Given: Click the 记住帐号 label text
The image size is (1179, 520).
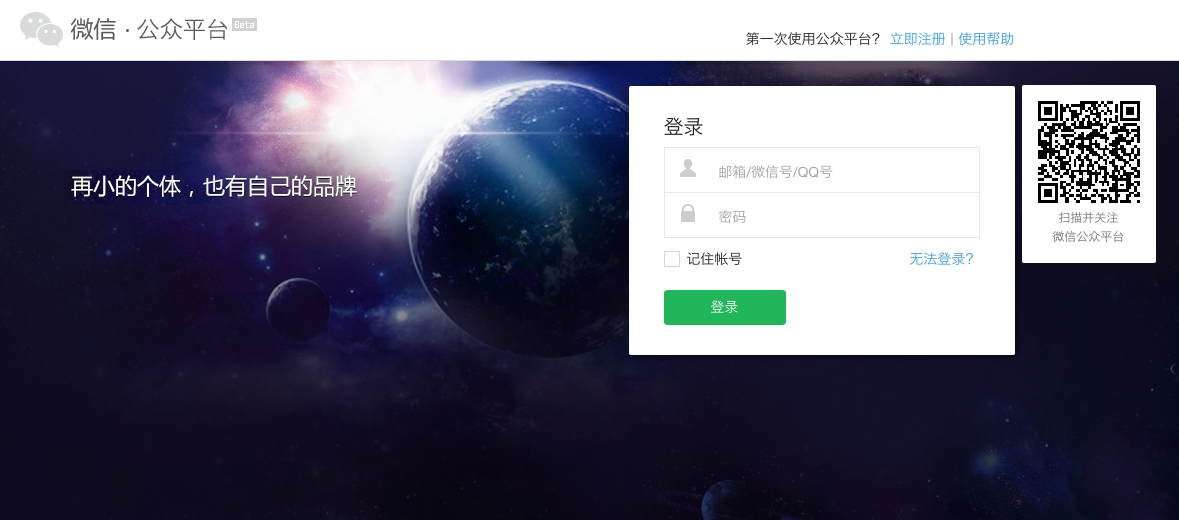Looking at the screenshot, I should (x=714, y=259).
